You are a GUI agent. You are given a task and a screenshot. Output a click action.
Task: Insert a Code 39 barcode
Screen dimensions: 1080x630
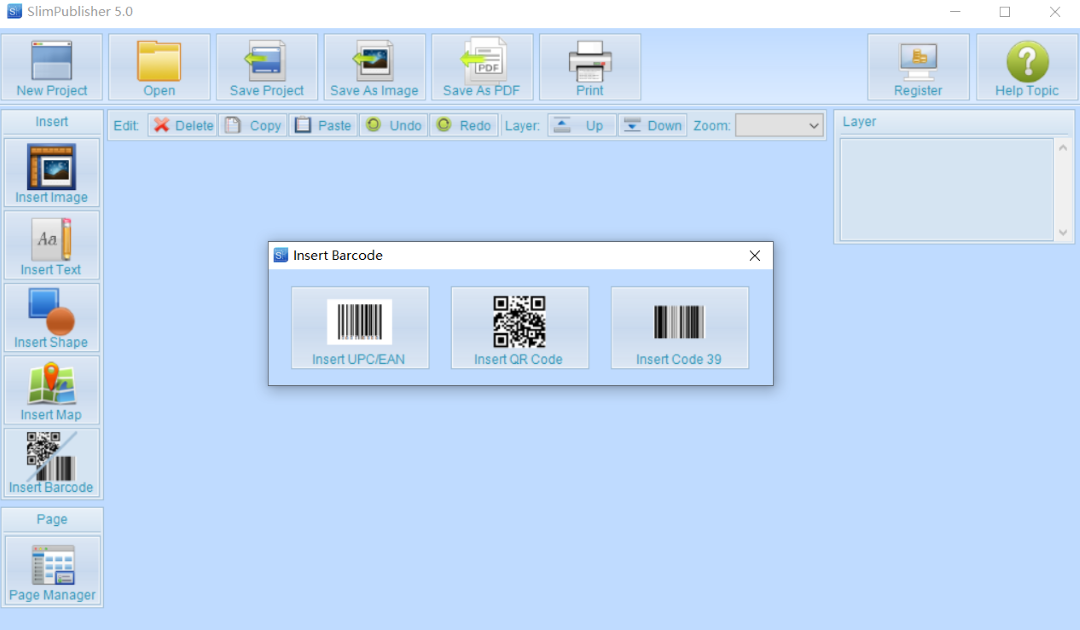point(679,327)
